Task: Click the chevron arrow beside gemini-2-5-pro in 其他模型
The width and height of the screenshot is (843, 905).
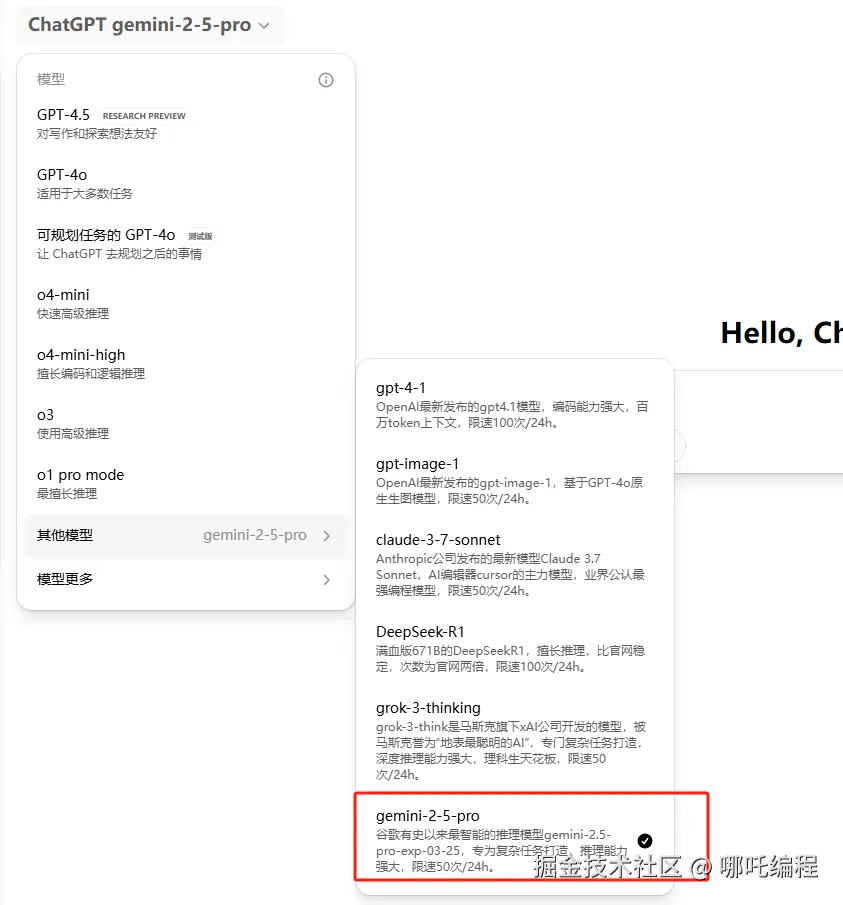Action: tap(327, 536)
